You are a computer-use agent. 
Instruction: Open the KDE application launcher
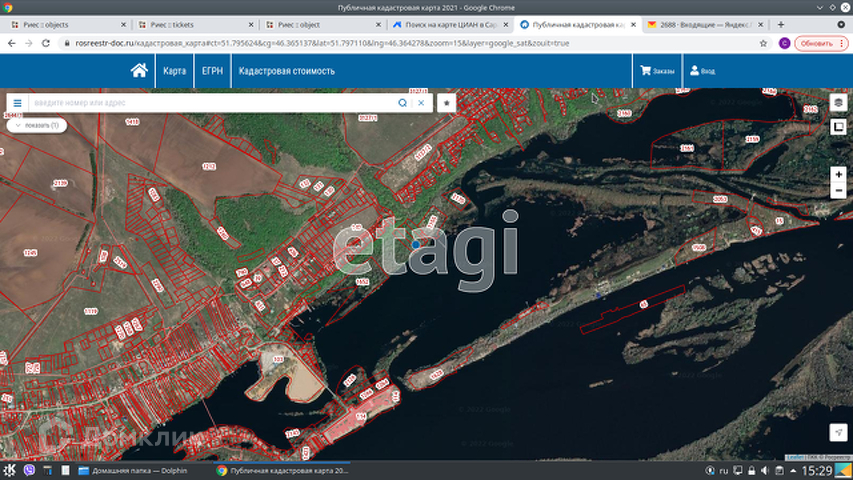tap(9, 470)
